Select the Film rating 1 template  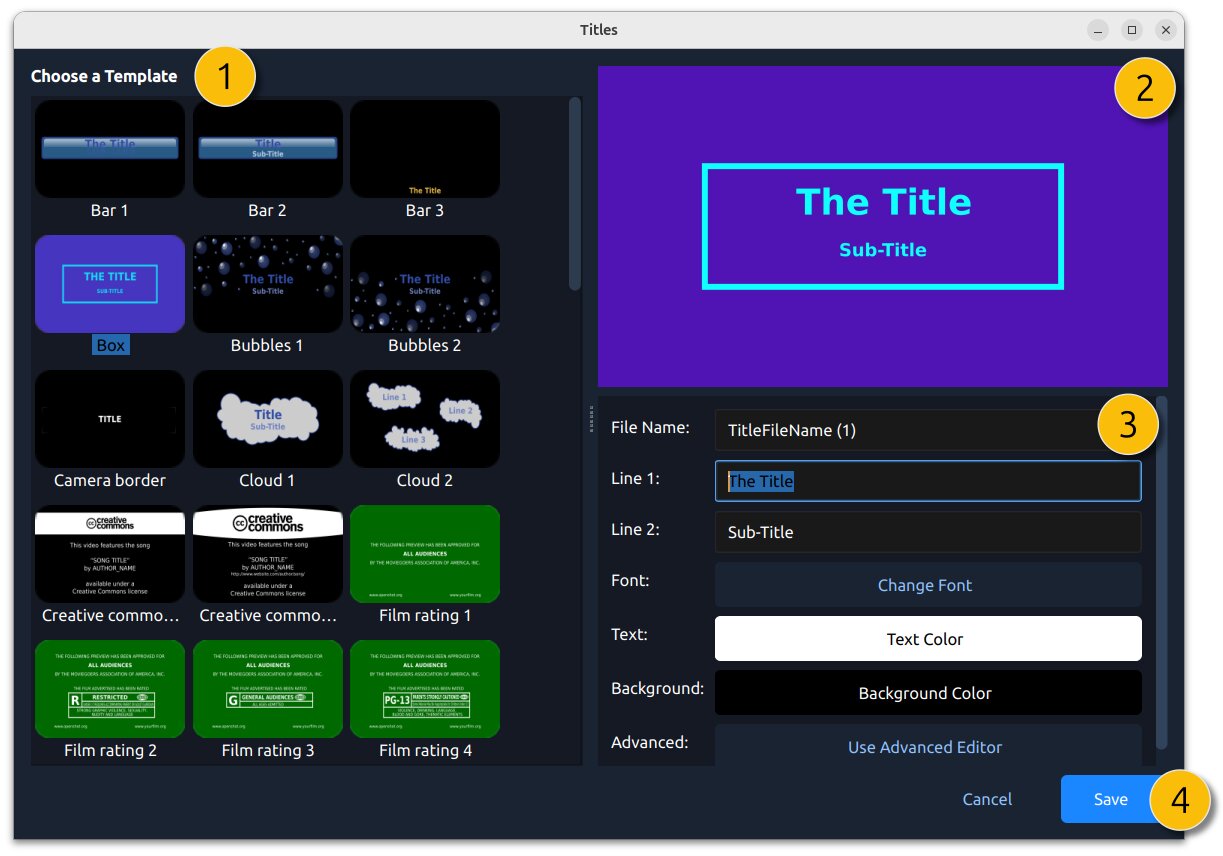[x=424, y=553]
